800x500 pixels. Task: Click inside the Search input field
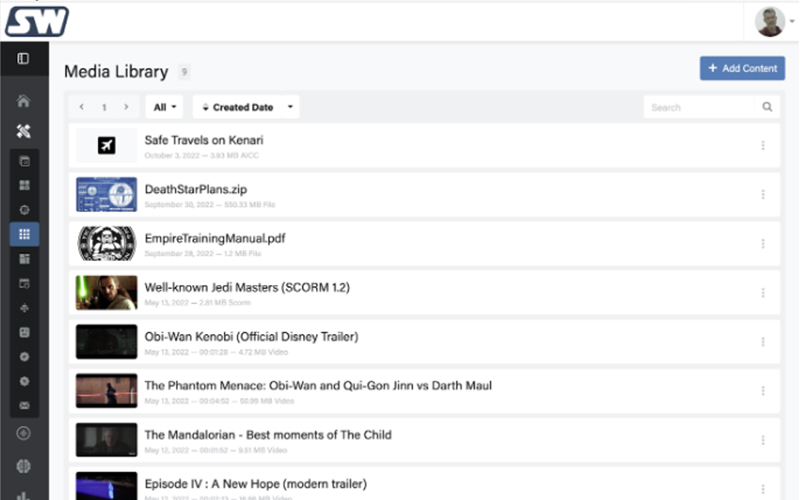(x=702, y=107)
